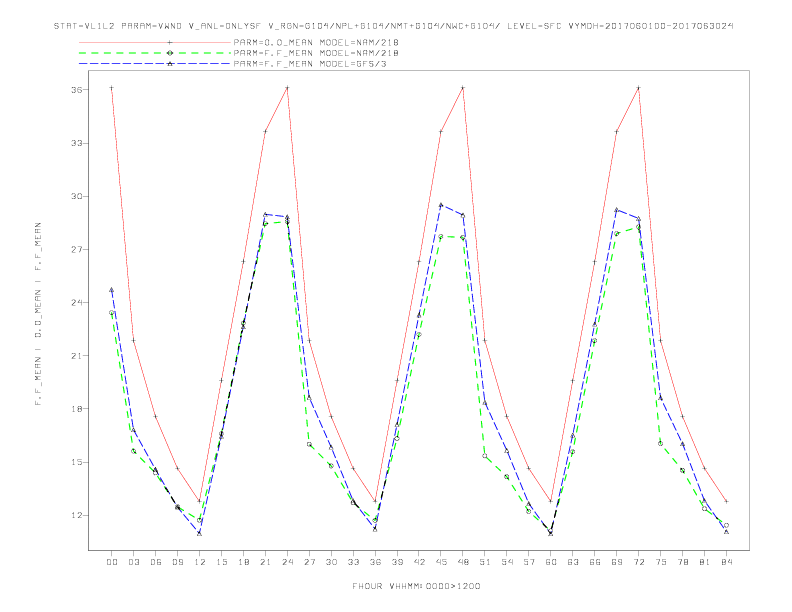This screenshot has height=612, width=792.
Task: Click y-axis tick value 30
Action: tap(77, 196)
